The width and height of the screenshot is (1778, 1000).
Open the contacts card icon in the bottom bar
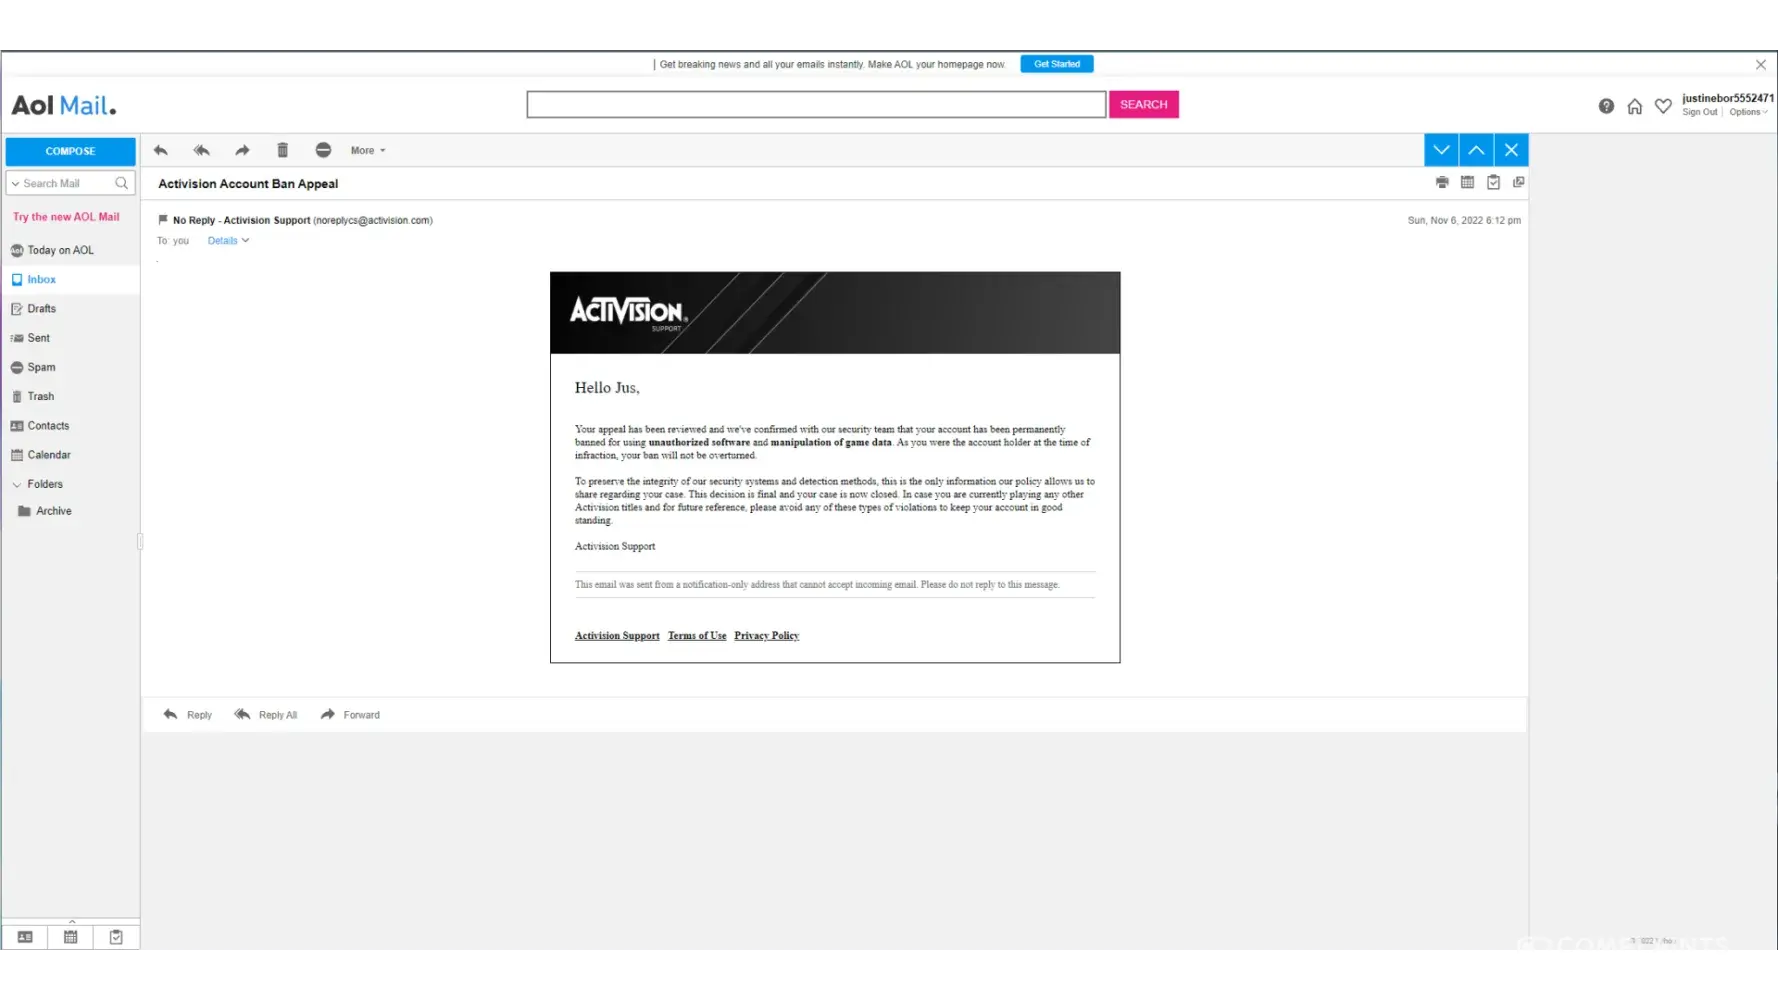tap(25, 937)
